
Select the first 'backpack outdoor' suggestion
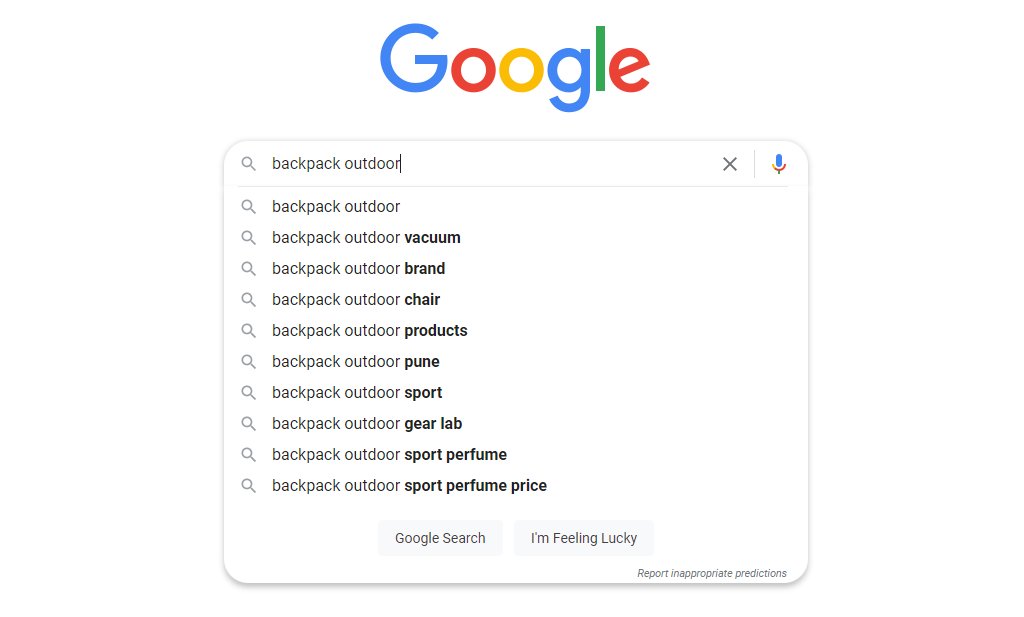(x=336, y=207)
